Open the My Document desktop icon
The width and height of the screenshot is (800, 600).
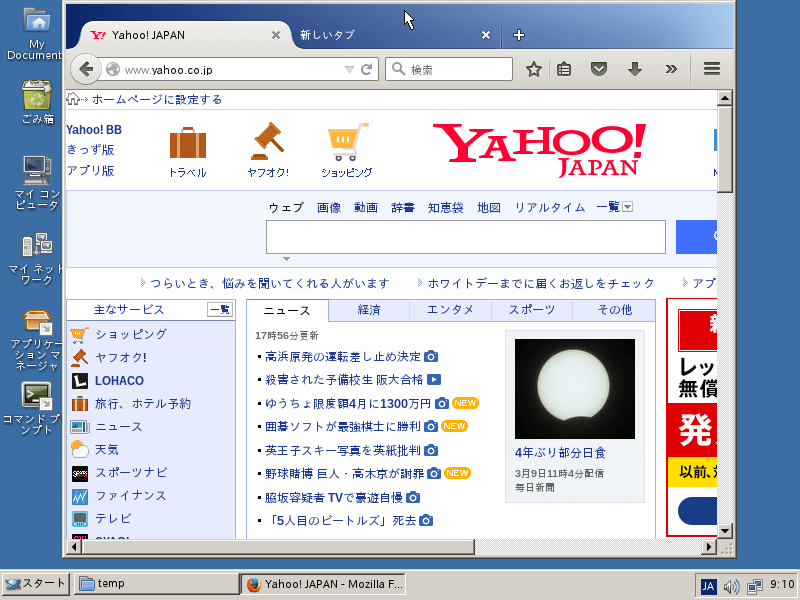(36, 34)
